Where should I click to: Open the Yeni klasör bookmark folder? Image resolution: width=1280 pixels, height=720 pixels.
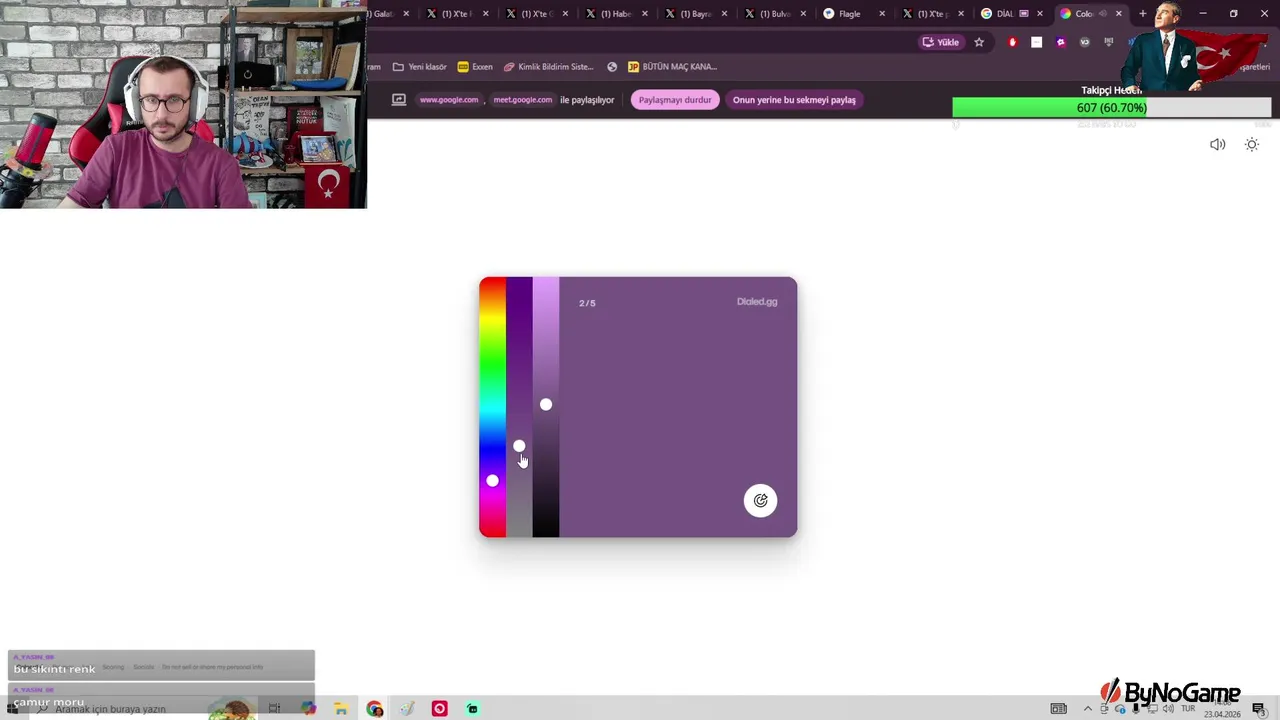tap(420, 67)
